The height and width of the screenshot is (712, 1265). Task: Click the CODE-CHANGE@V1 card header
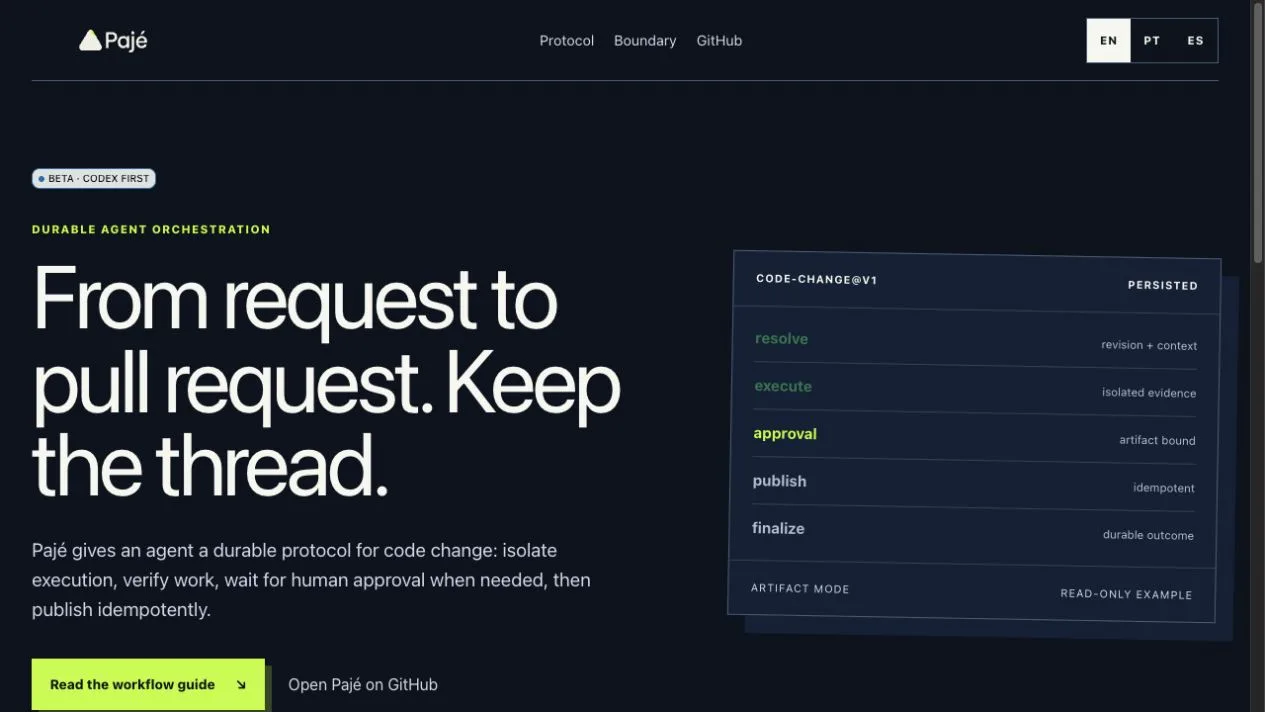point(817,280)
